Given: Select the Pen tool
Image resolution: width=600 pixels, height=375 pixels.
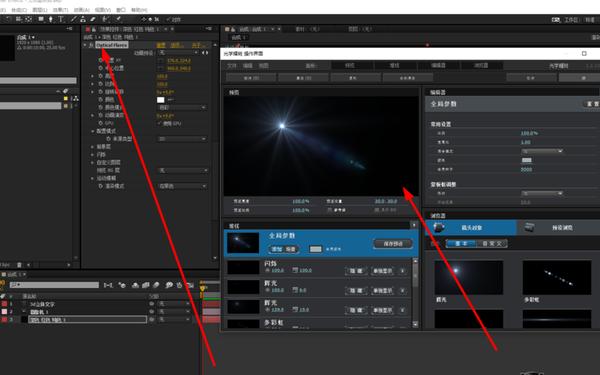Looking at the screenshot, I should [51, 19].
